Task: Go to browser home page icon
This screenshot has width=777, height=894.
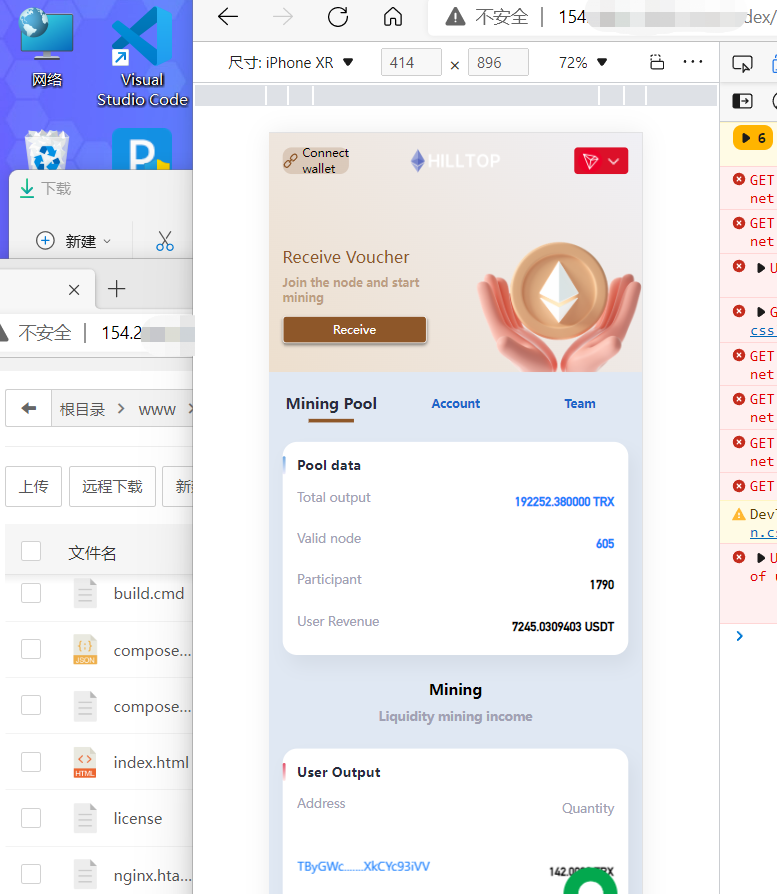Action: click(393, 17)
